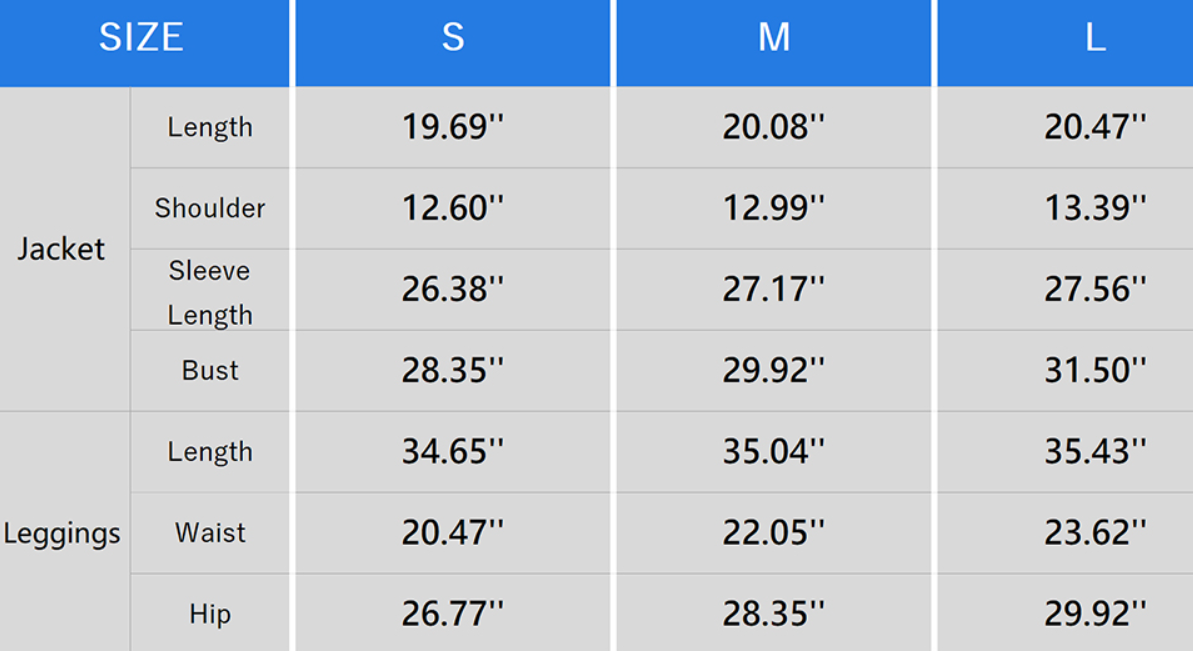Click the 31.50'' bust value for L
This screenshot has height=651, width=1193.
[1095, 370]
